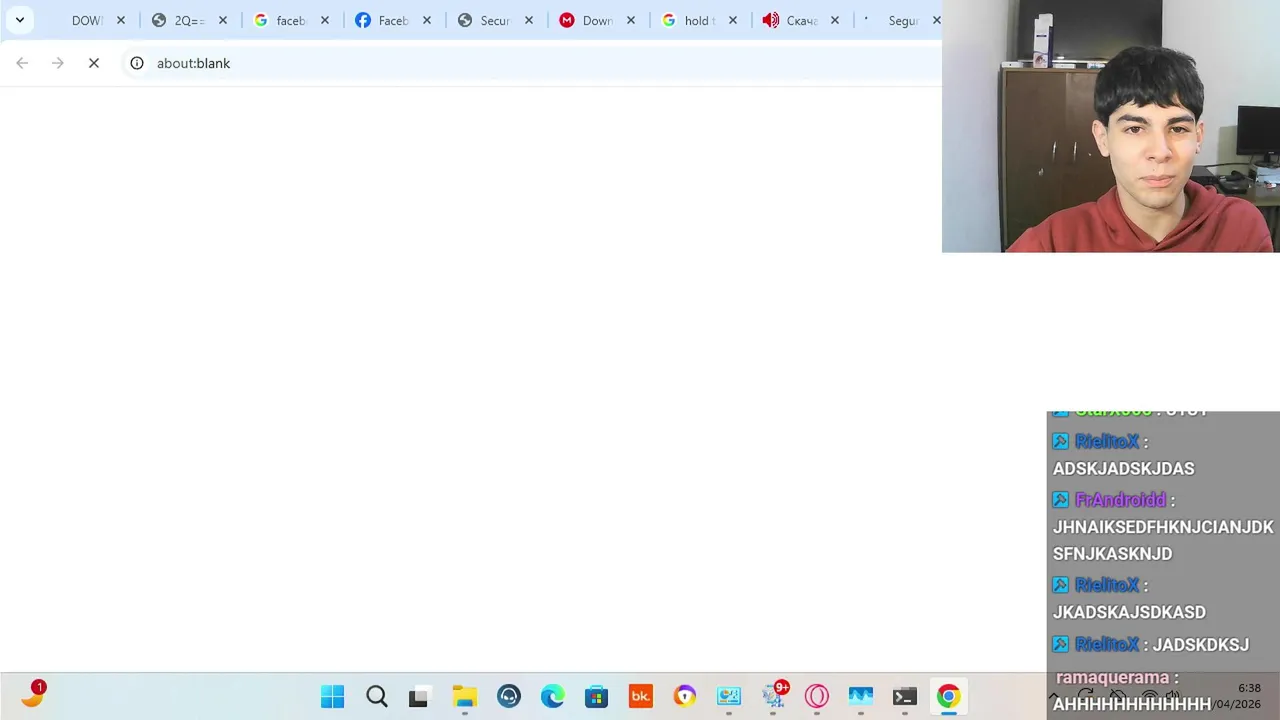
Task: Open the blue wave app on taskbar
Action: (x=861, y=696)
